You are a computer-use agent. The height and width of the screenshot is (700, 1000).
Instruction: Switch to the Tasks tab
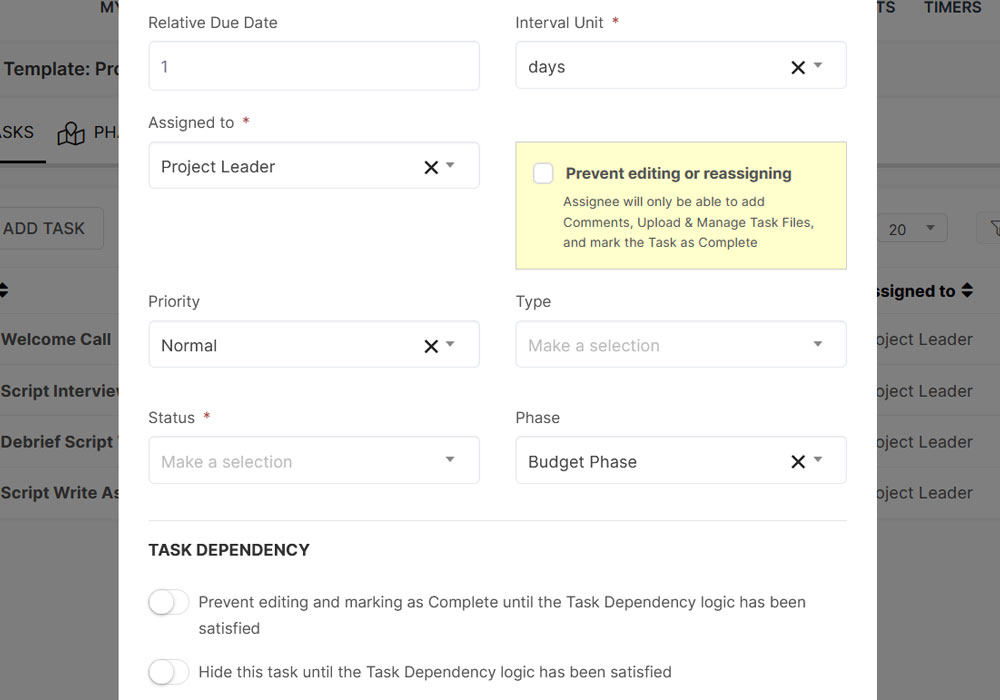pyautogui.click(x=17, y=132)
